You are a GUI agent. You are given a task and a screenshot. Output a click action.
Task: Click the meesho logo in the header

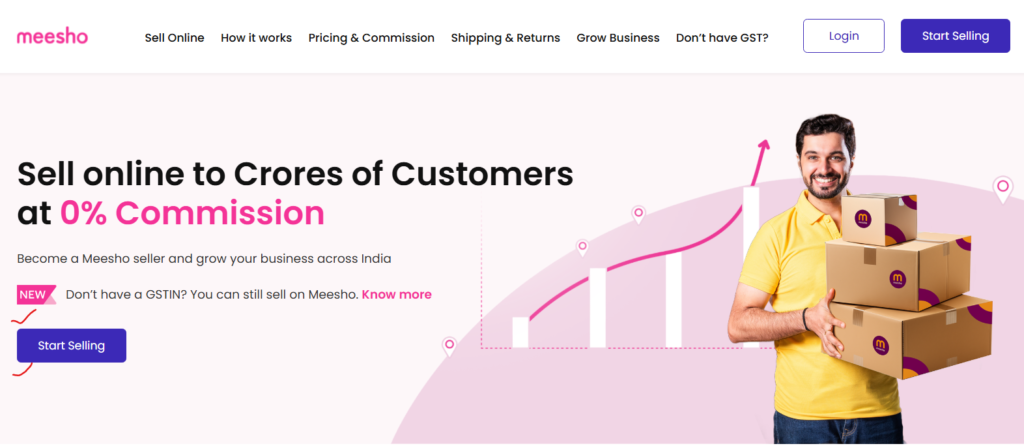click(52, 37)
